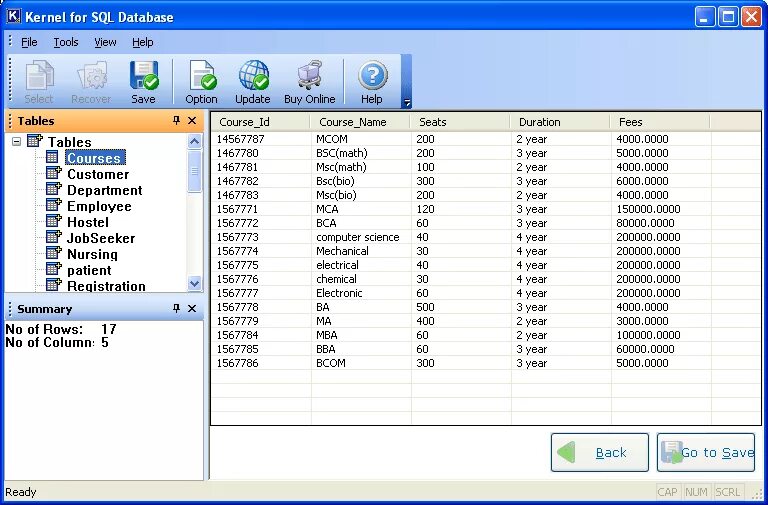Open the File menu
768x505 pixels.
(29, 43)
